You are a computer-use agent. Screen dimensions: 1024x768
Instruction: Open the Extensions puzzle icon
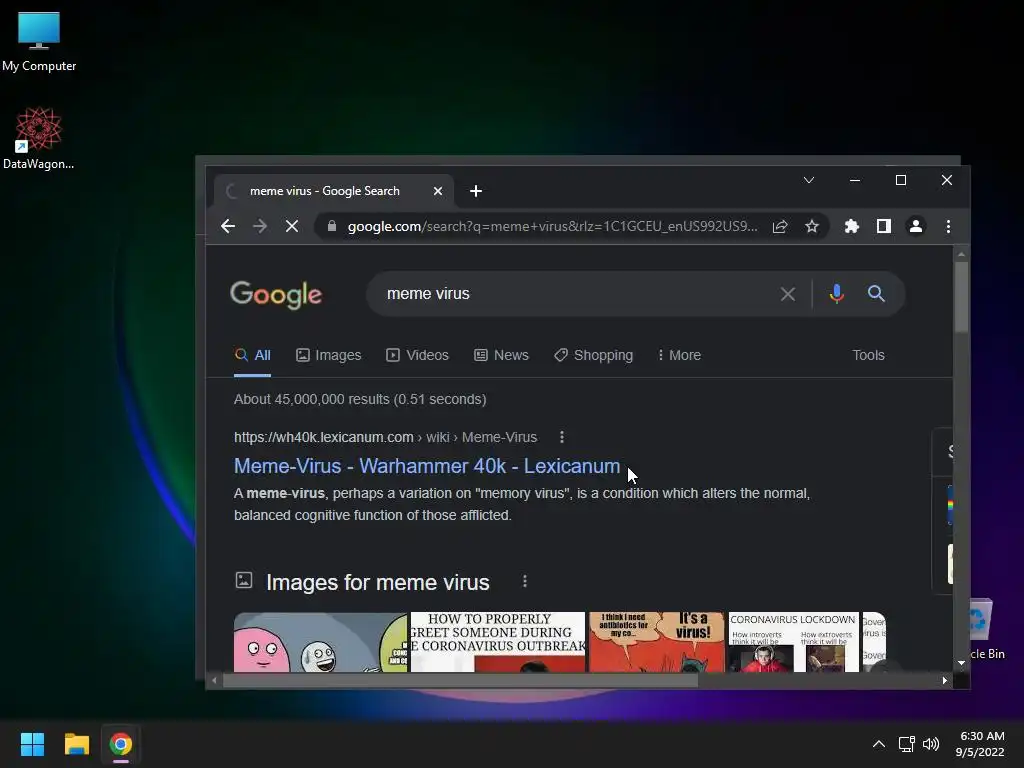[852, 227]
